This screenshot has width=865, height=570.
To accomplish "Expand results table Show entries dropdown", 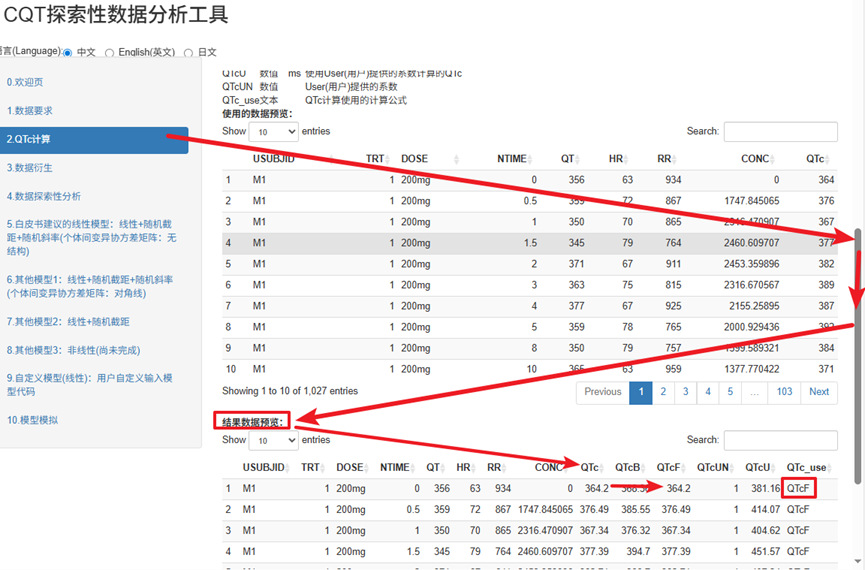I will pyautogui.click(x=274, y=440).
